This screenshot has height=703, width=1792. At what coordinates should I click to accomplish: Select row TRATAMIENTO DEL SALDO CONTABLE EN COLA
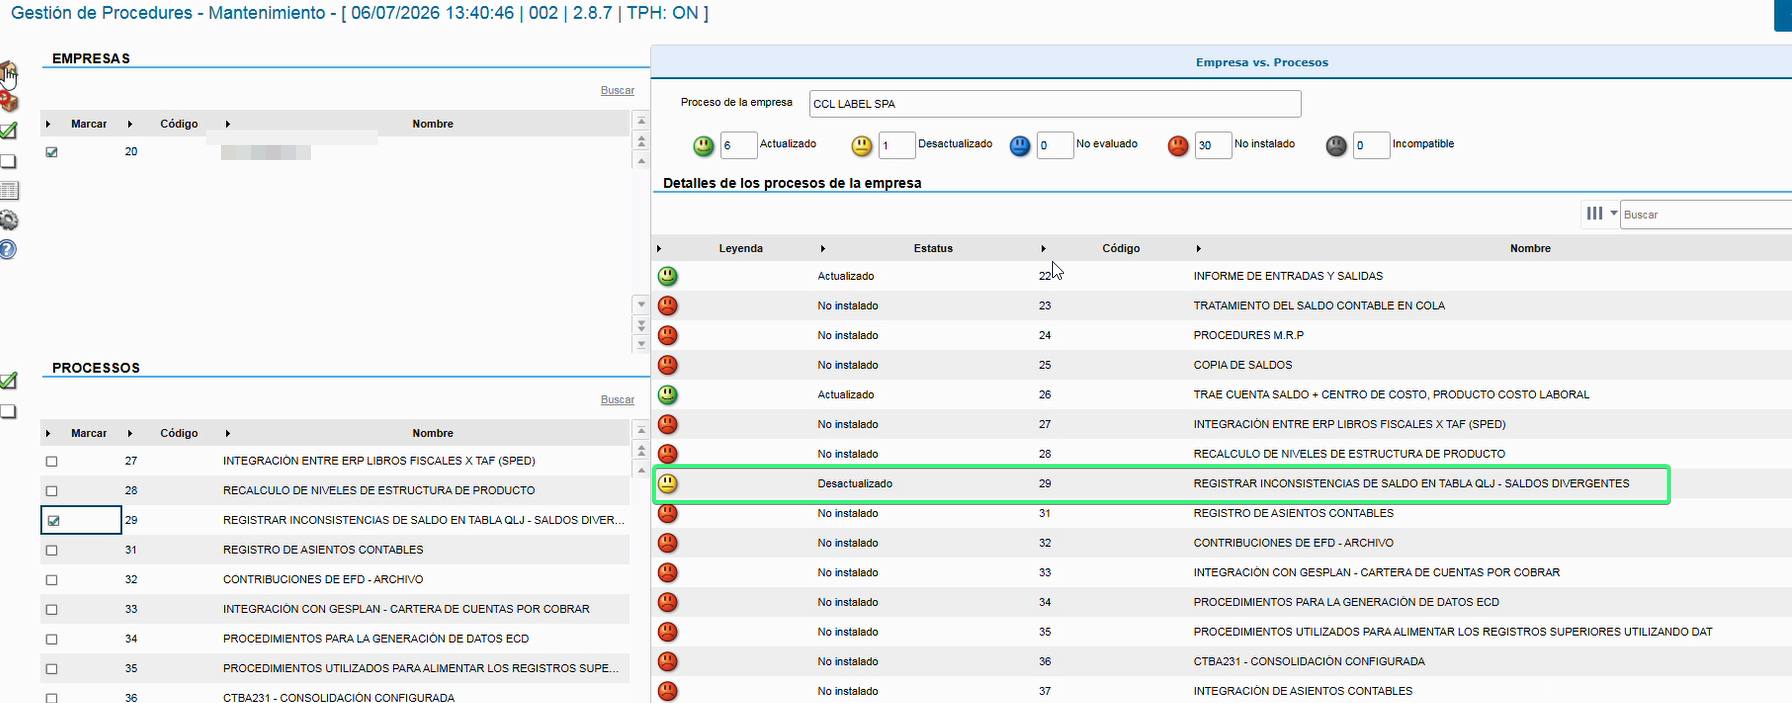coord(1221,306)
